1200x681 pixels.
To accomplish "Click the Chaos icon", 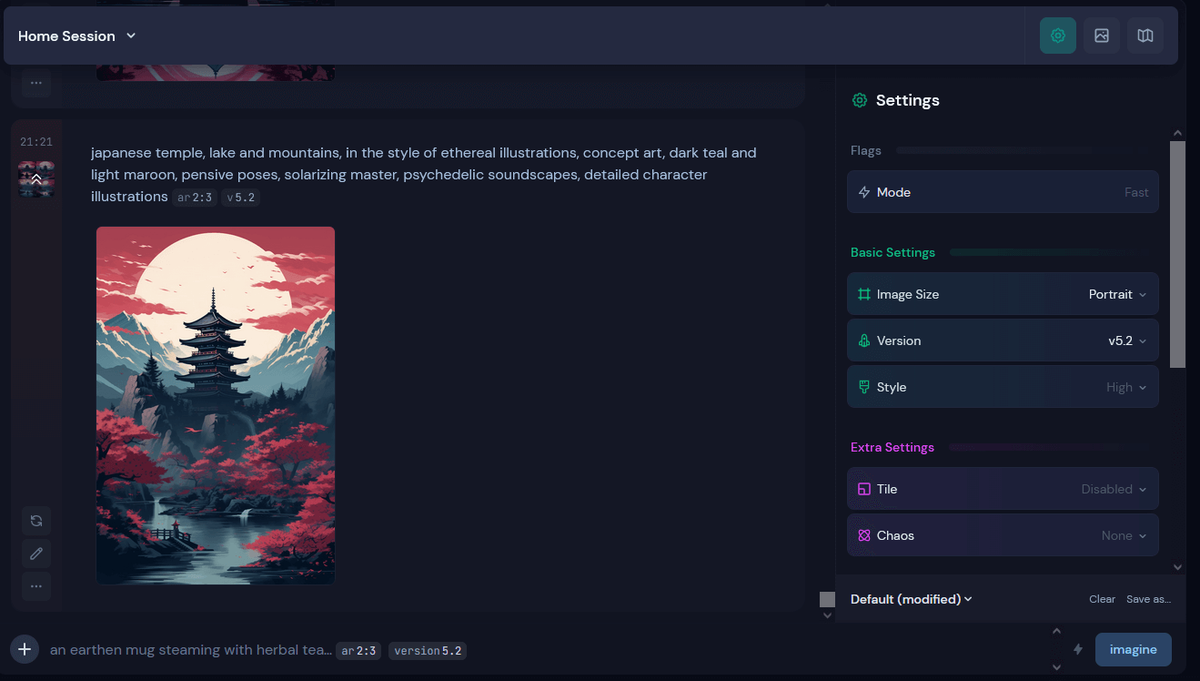I will click(864, 536).
